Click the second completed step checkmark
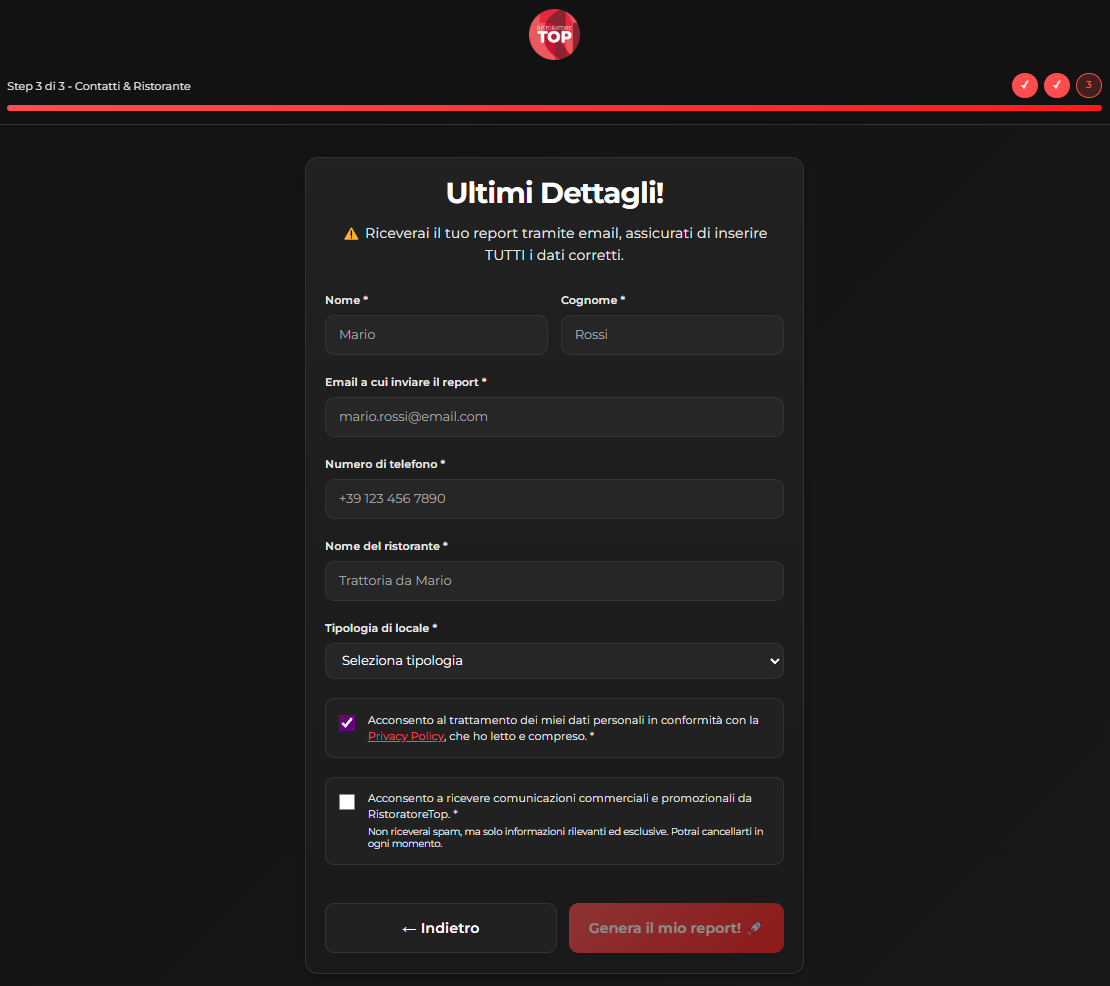The image size is (1110, 986). click(1056, 85)
